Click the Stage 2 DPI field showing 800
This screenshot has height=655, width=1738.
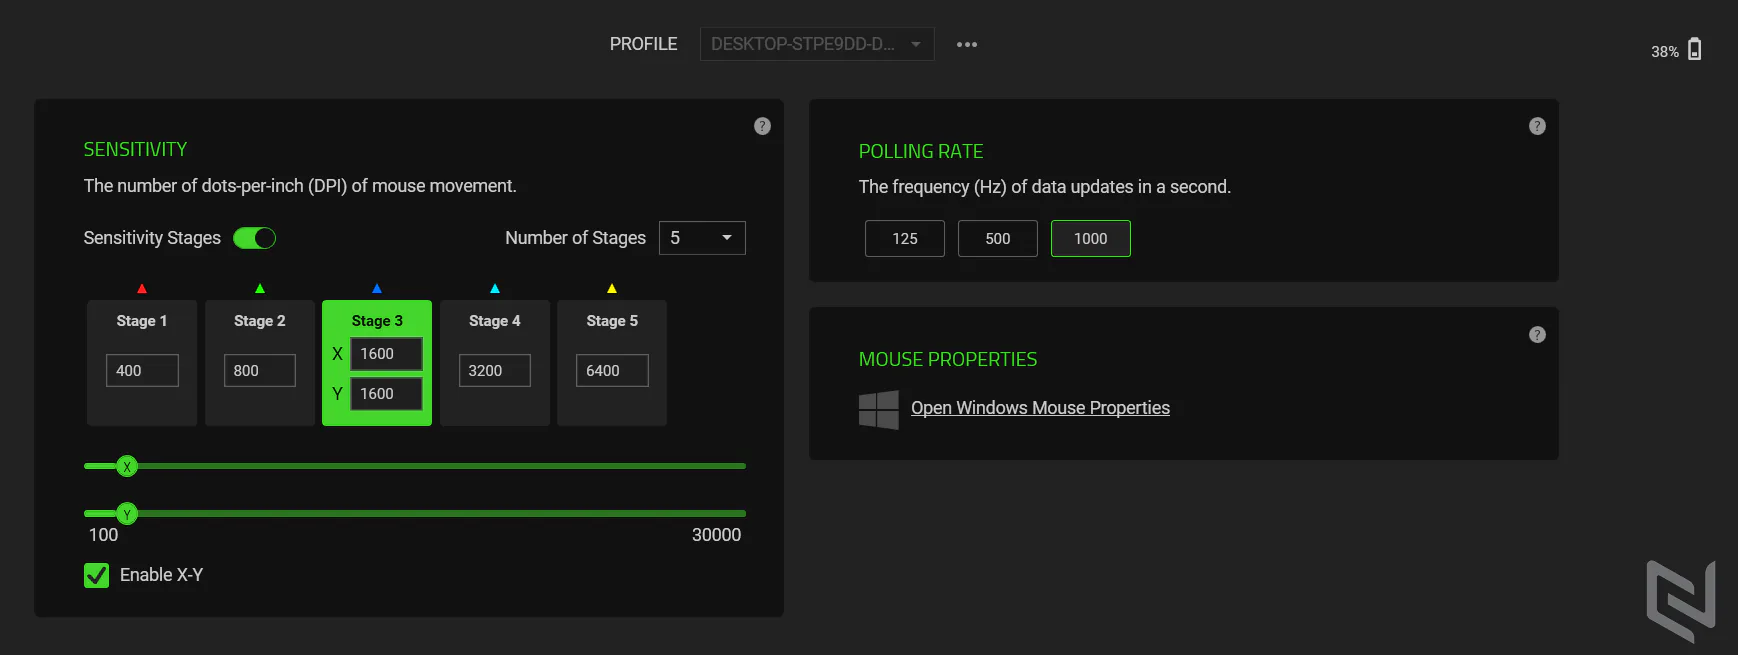coord(260,370)
